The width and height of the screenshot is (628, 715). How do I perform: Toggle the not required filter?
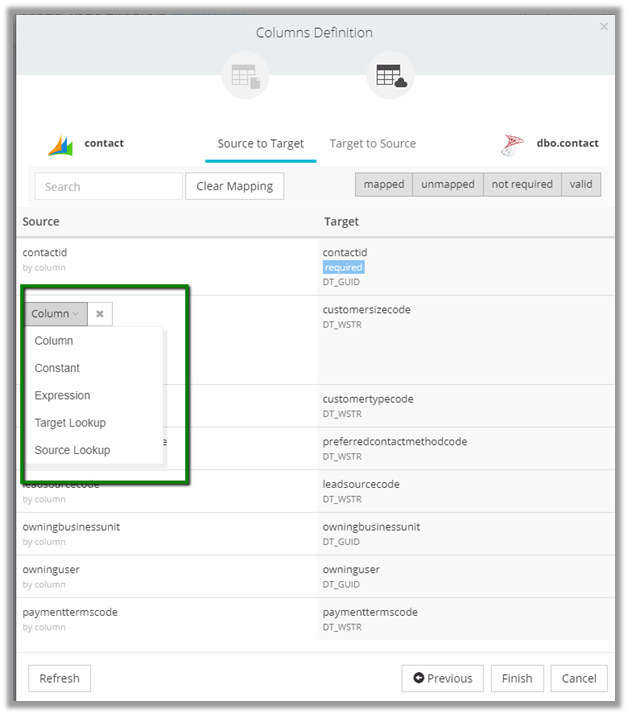point(521,185)
